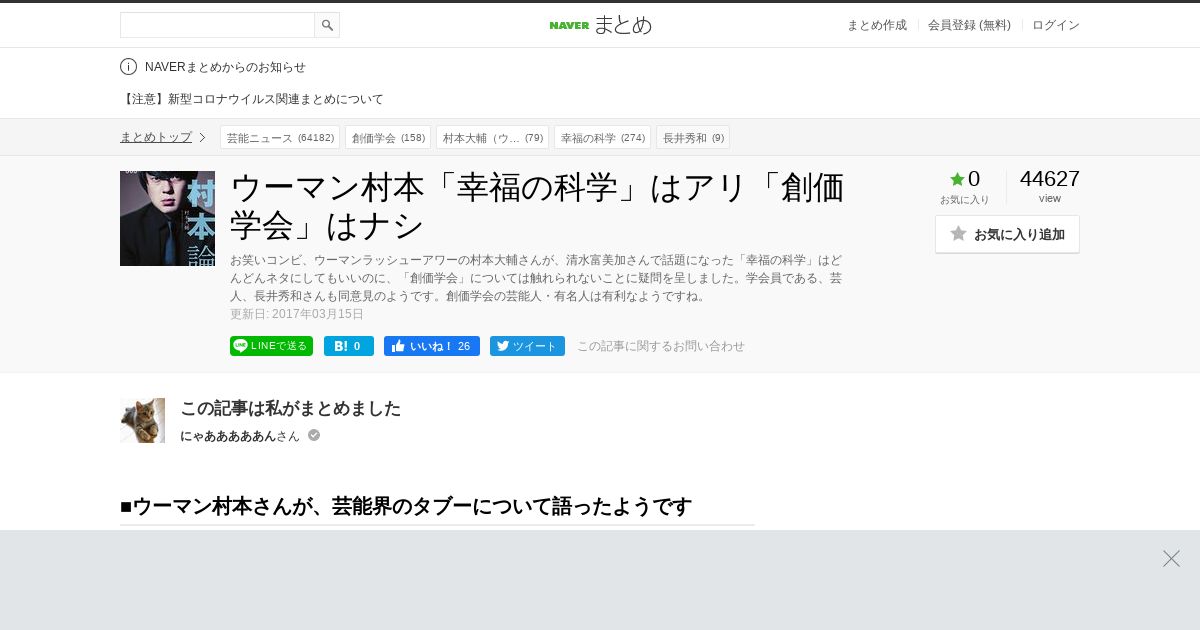
Task: Click the 44627 view count
Action: pyautogui.click(x=1050, y=179)
